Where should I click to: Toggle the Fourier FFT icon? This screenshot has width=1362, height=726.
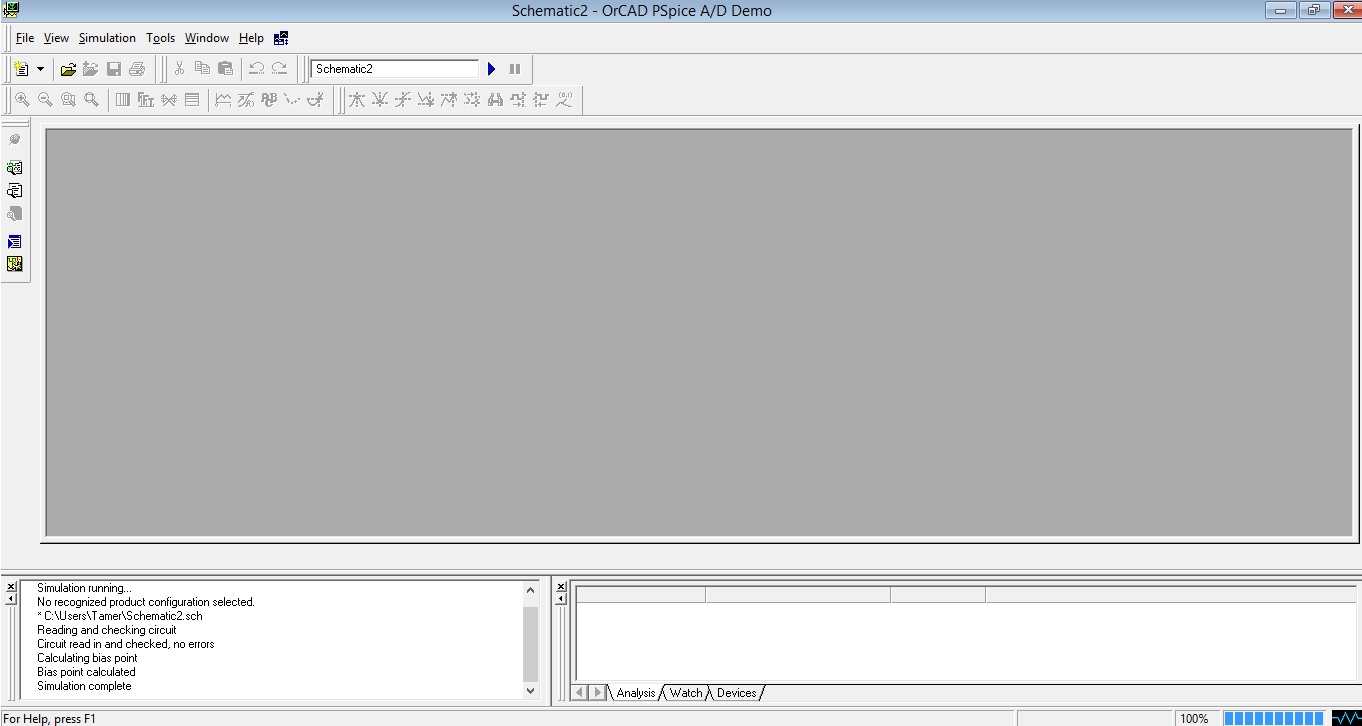(146, 100)
